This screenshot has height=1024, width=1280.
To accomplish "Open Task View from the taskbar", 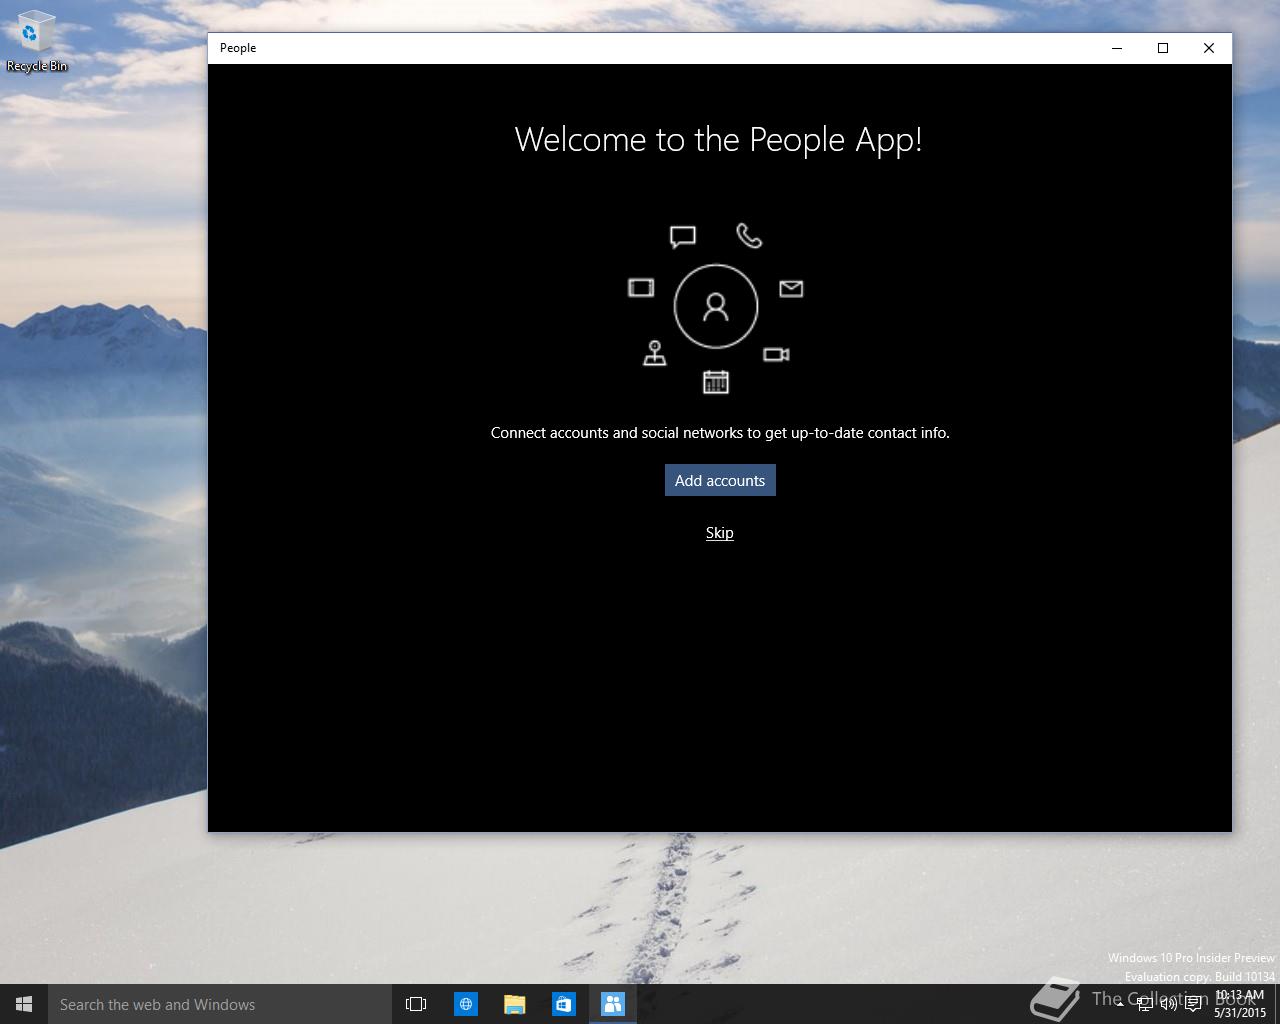I will pos(416,1004).
